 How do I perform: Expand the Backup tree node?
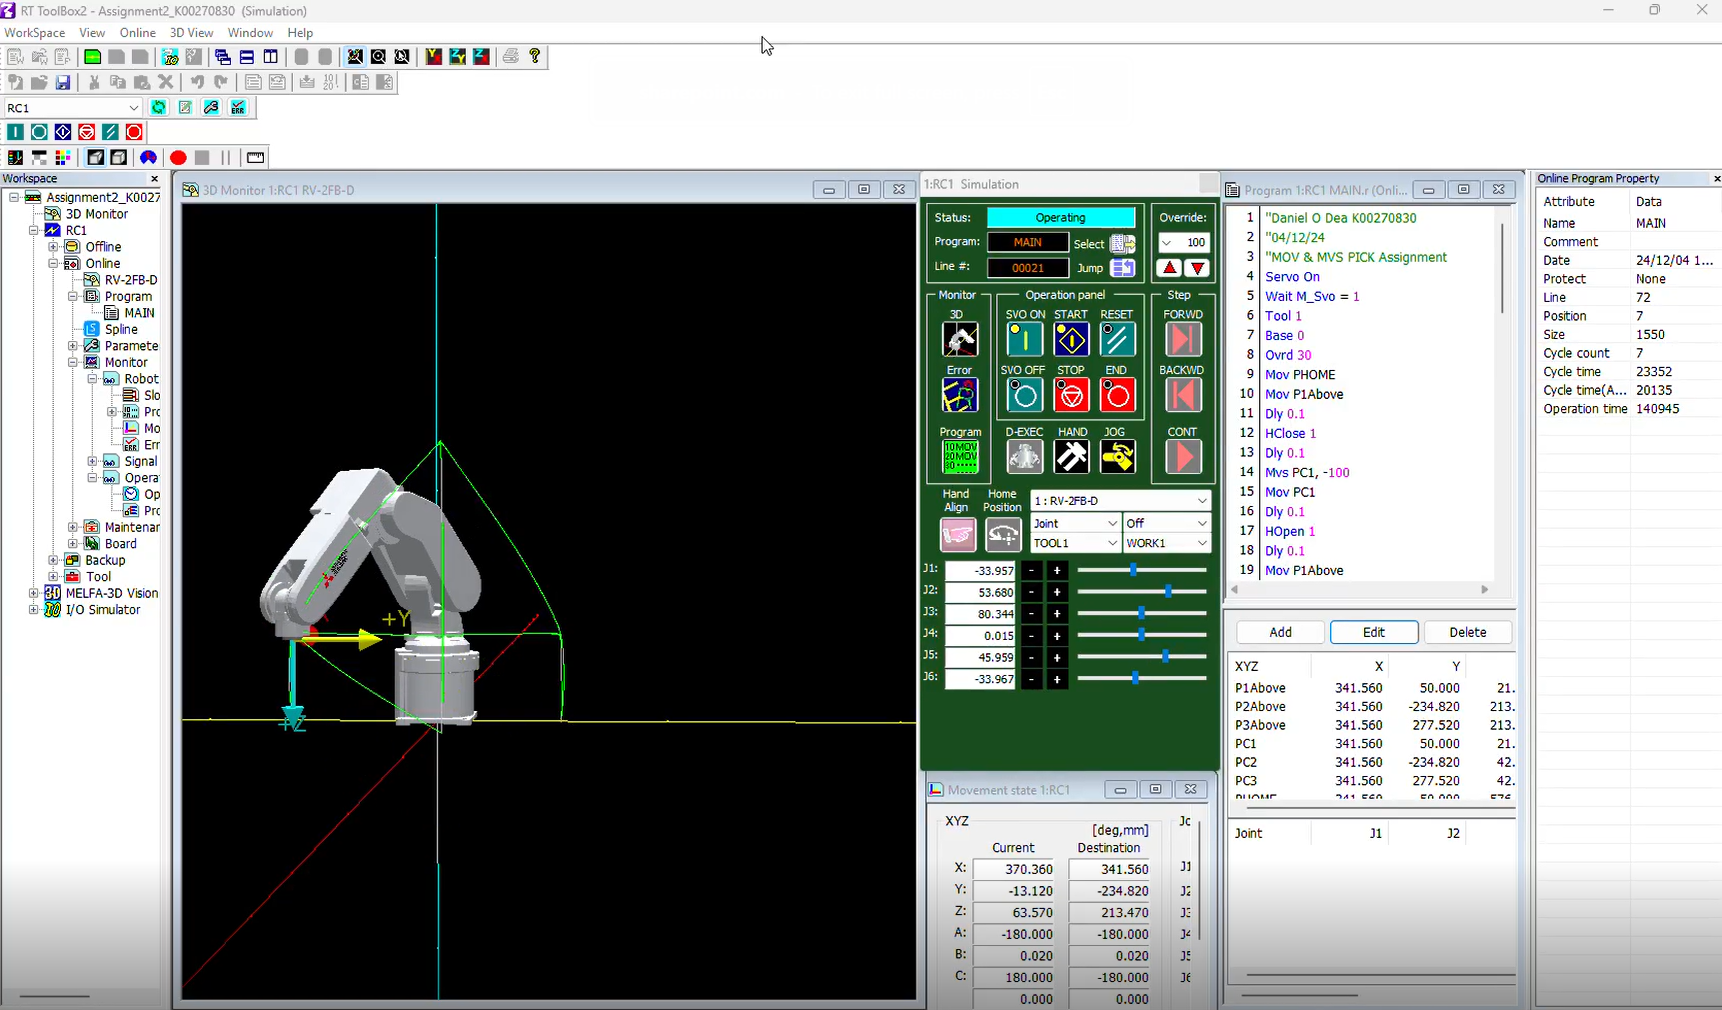[53, 561]
